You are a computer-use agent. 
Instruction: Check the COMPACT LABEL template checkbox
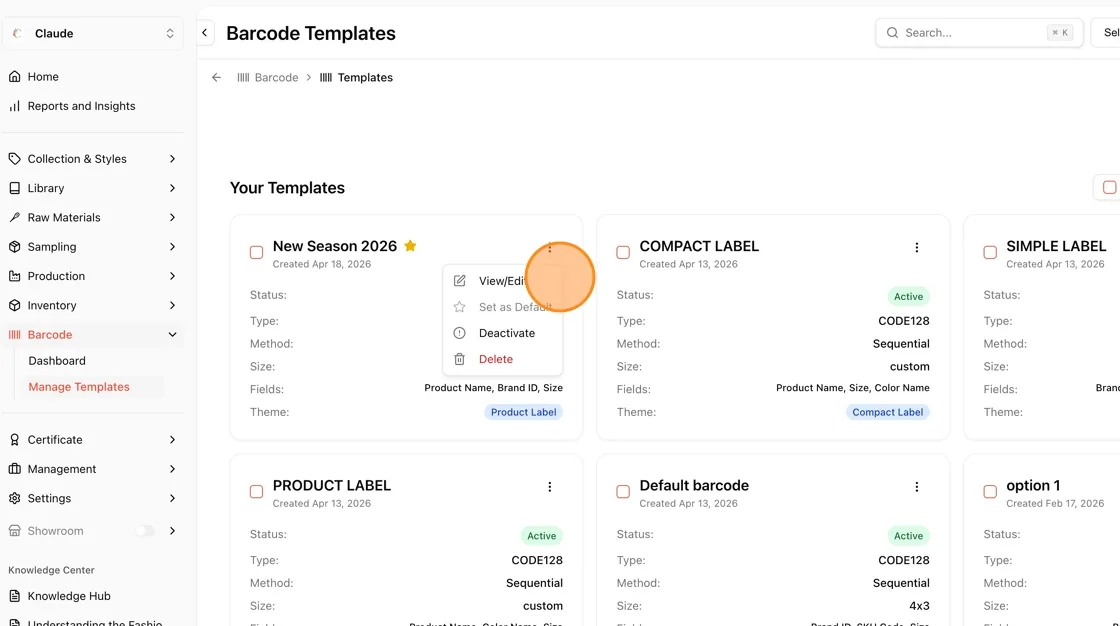coord(623,252)
